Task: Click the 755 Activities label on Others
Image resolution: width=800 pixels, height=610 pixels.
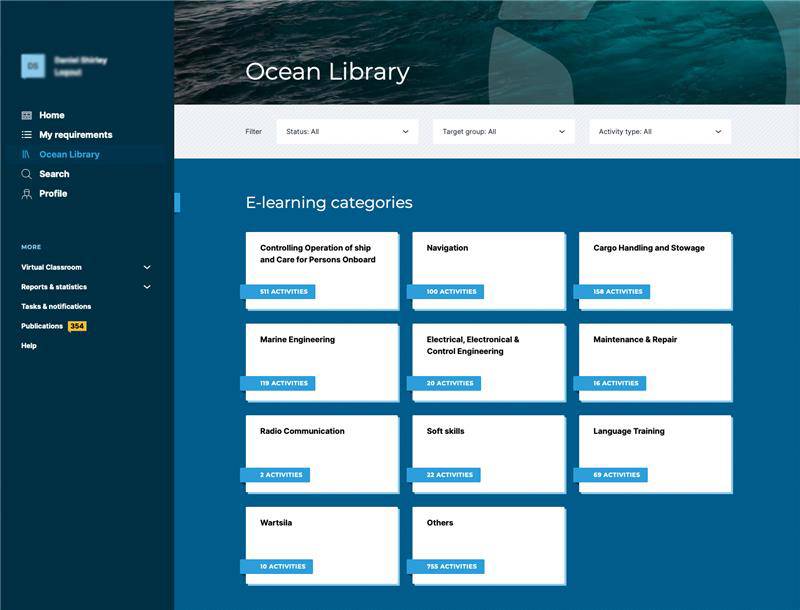Action: 446,567
